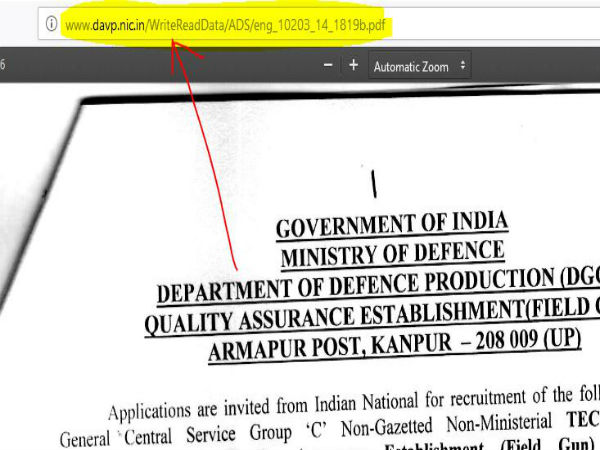This screenshot has width=600, height=450.
Task: Click the zoom out minus button
Action: point(328,65)
